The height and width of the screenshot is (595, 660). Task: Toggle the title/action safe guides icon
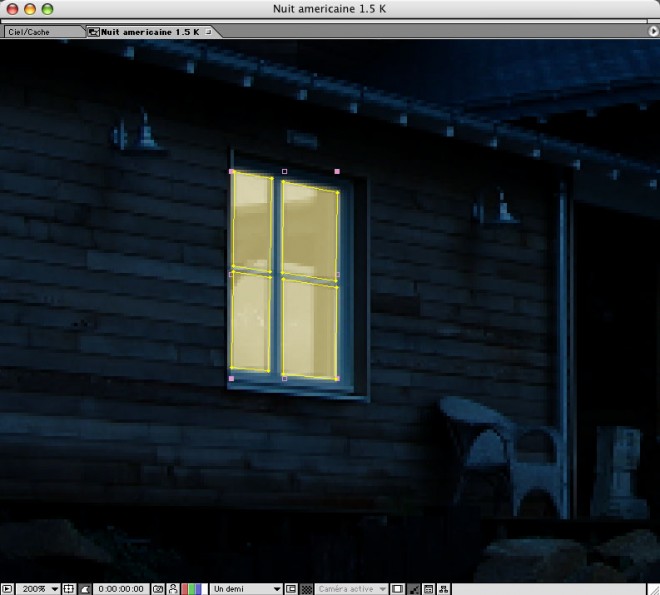69,589
